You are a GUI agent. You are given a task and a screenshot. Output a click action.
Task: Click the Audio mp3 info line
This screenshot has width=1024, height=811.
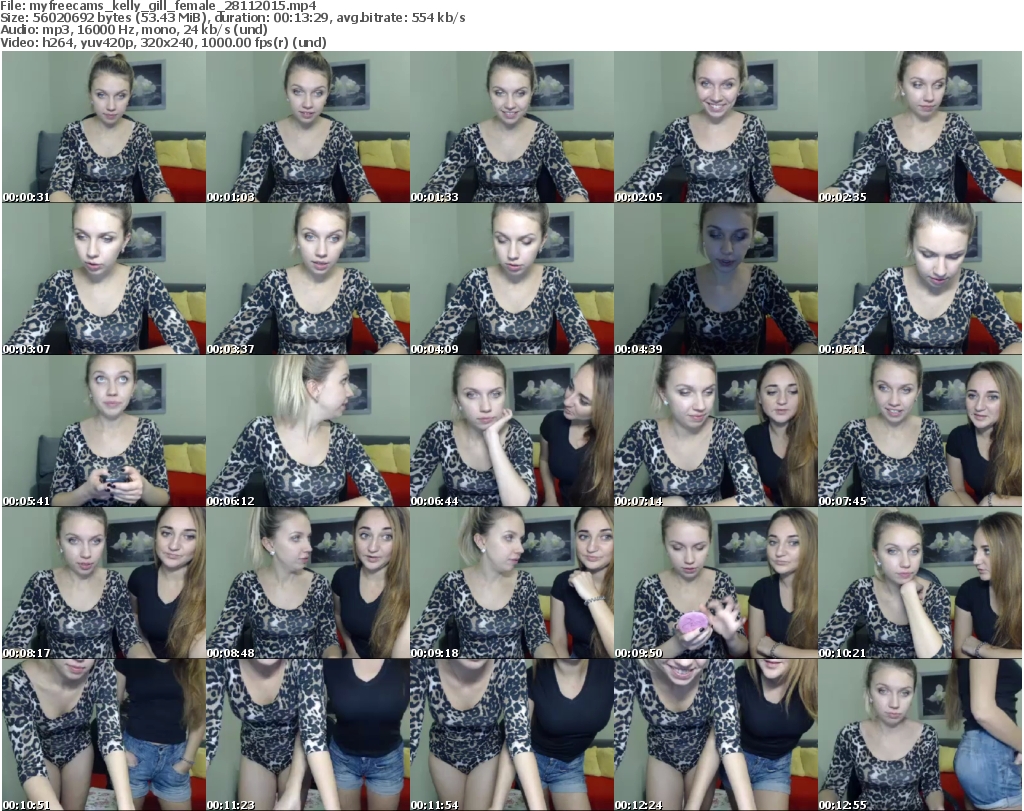(x=134, y=30)
